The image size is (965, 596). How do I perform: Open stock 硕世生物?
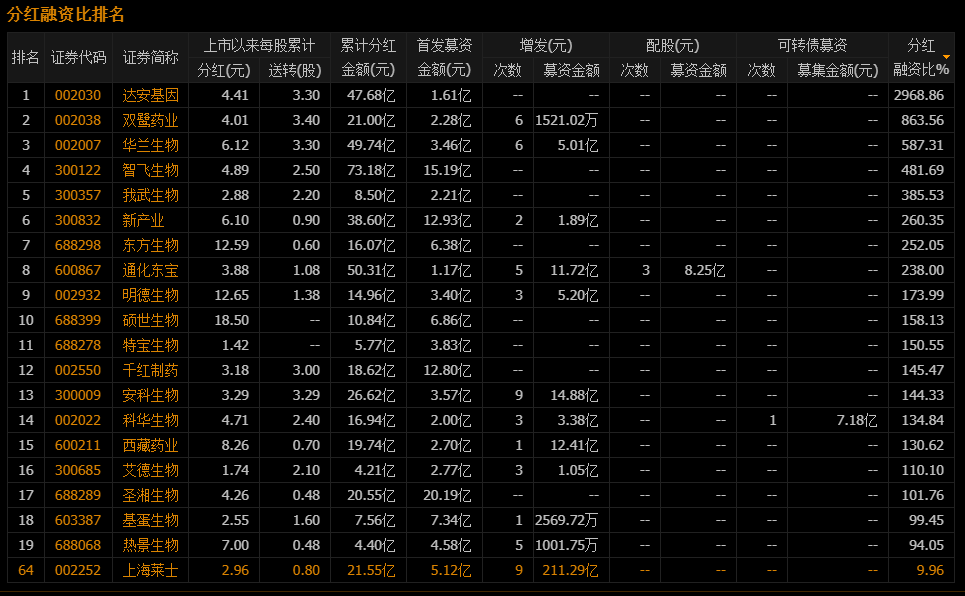click(x=150, y=320)
